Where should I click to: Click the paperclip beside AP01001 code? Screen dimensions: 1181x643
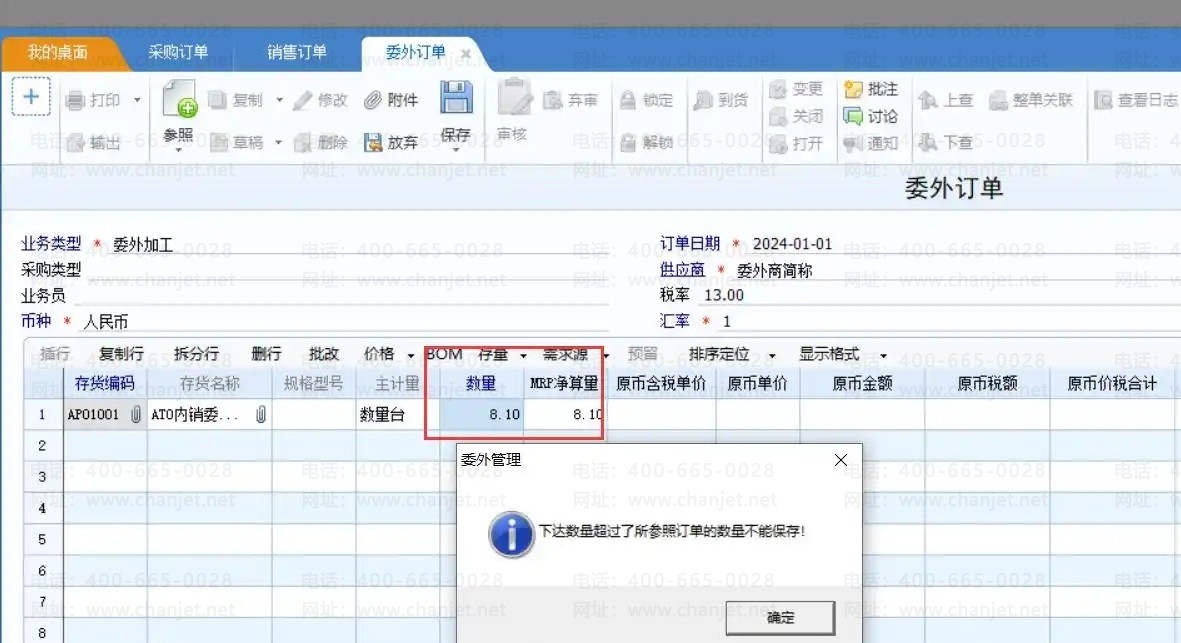point(135,415)
